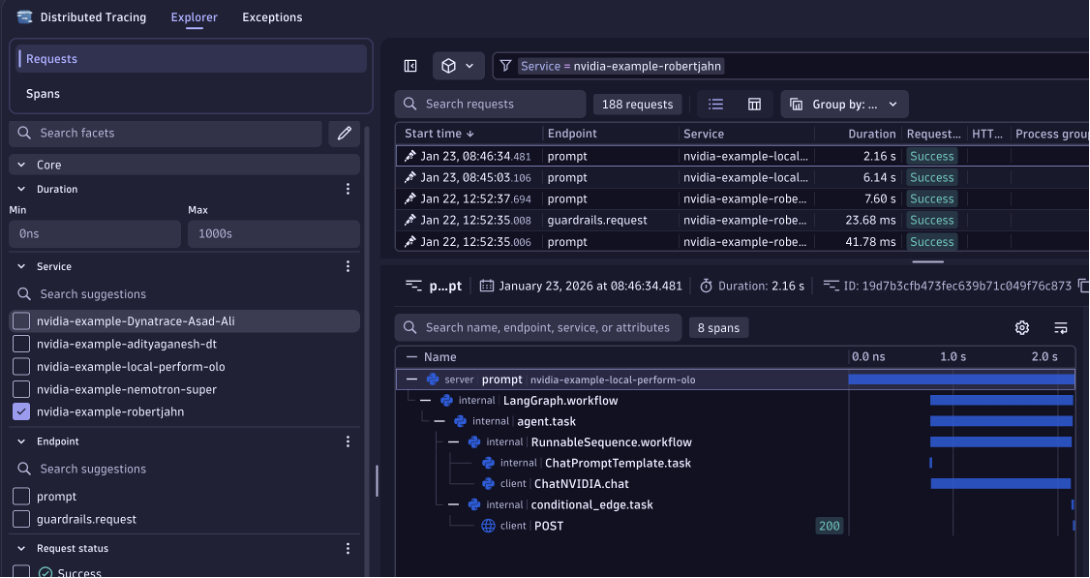The image size is (1090, 578).
Task: Open span list settings gear
Action: click(1022, 328)
